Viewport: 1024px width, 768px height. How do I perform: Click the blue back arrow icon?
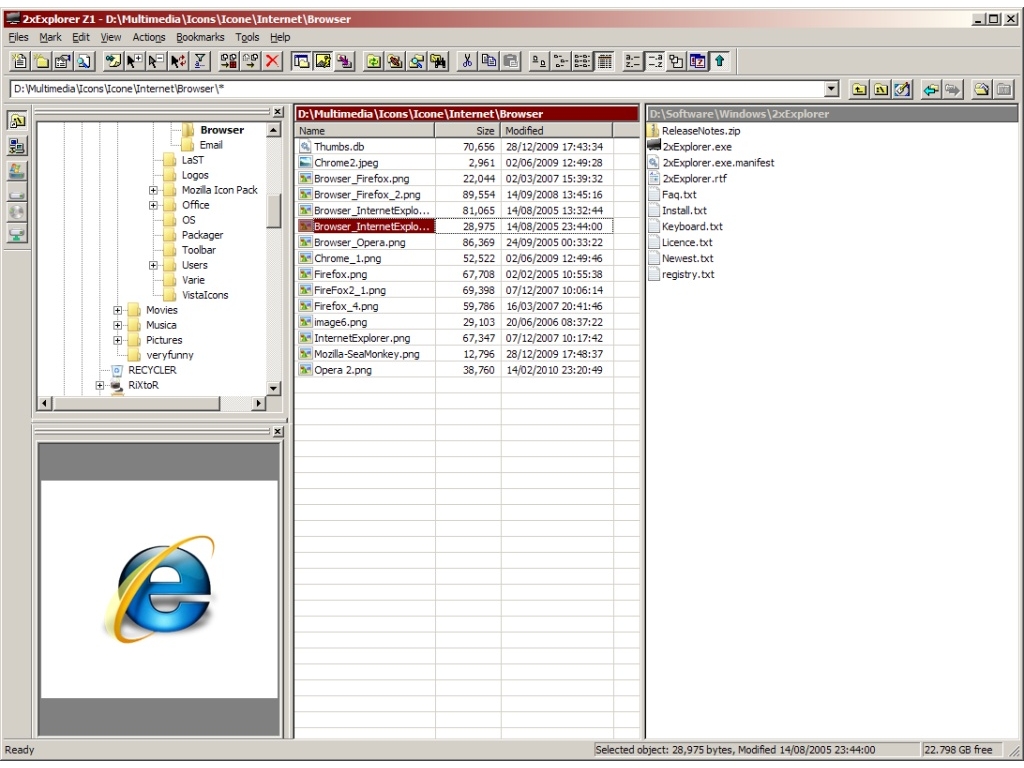tap(931, 89)
